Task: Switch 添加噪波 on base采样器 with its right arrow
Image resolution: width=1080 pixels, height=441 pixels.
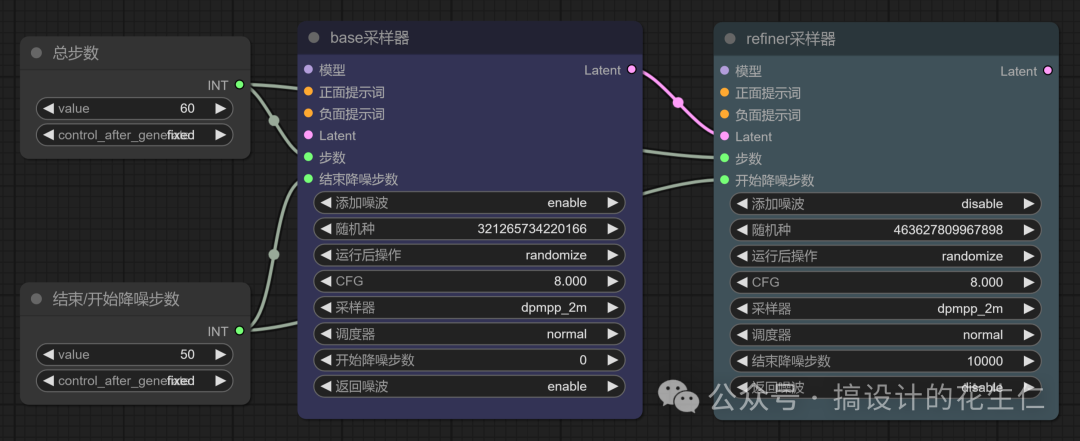Action: (612, 203)
